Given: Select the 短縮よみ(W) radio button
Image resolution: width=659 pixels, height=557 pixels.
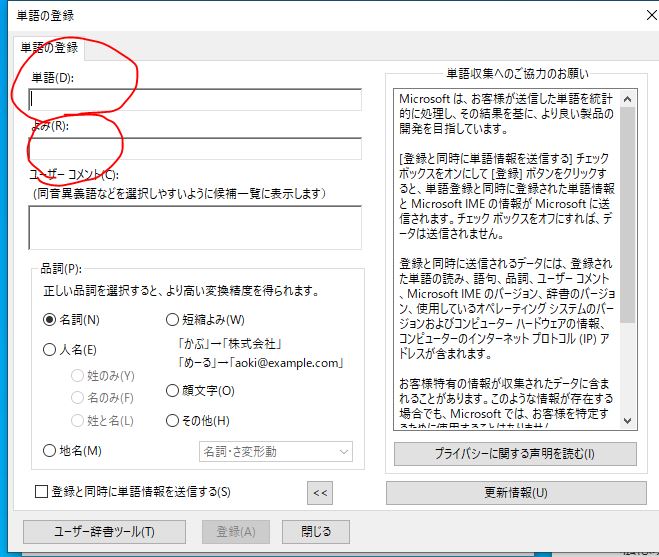Looking at the screenshot, I should (x=172, y=320).
